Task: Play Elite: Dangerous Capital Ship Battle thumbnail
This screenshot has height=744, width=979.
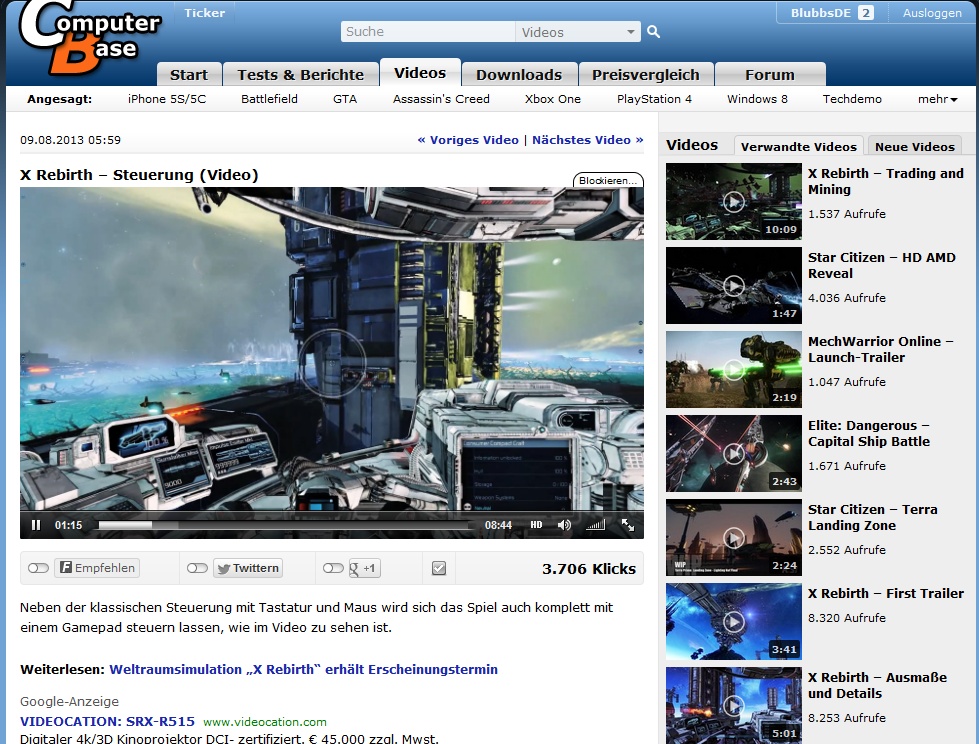Action: pos(734,453)
